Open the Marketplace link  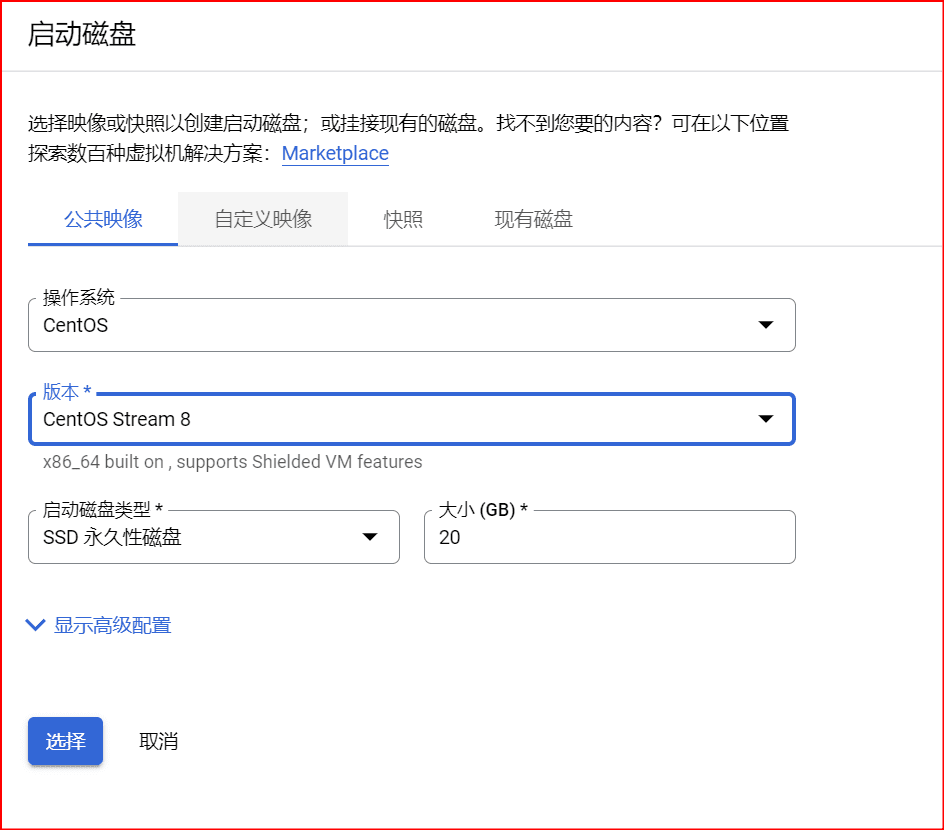(335, 153)
